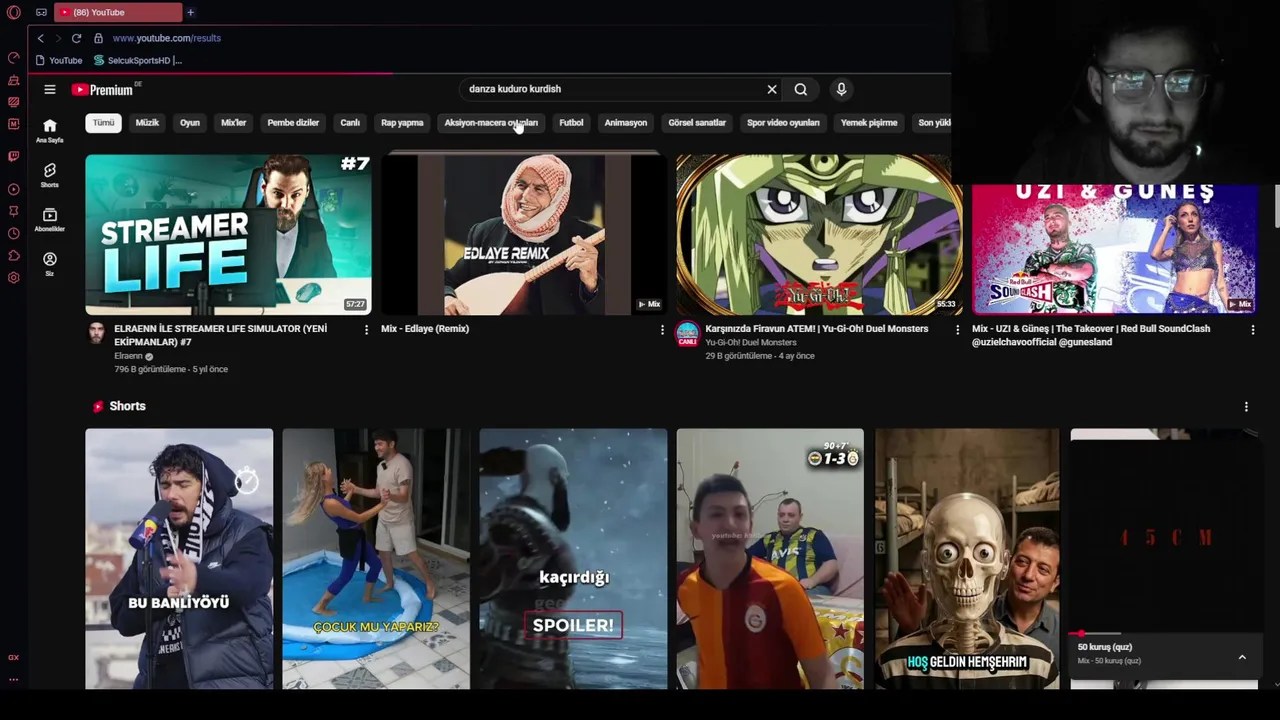The height and width of the screenshot is (720, 1280).
Task: Select the Canlı filter chip
Action: click(x=350, y=123)
